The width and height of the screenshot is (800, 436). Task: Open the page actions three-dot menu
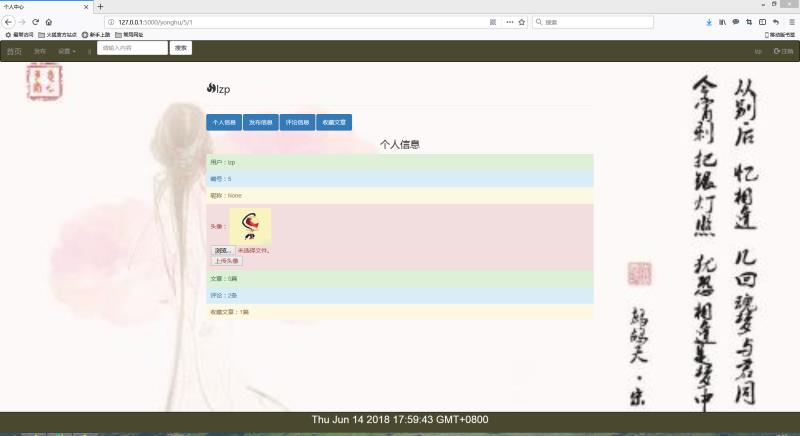click(x=509, y=22)
